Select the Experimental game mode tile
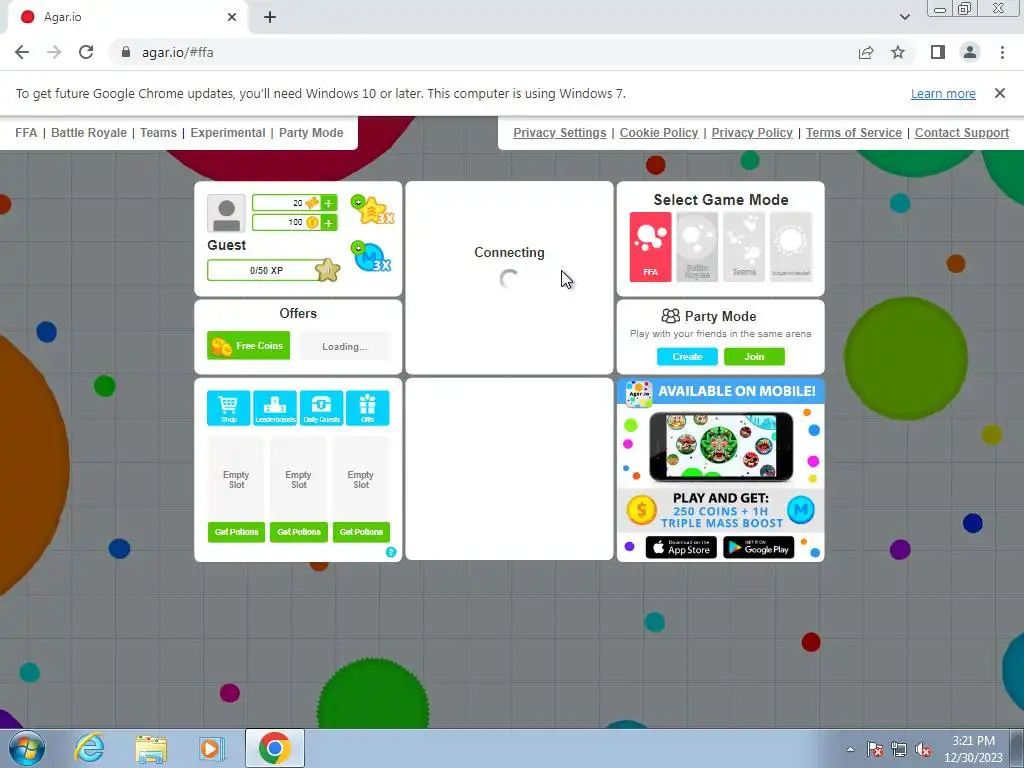1024x768 pixels. click(x=791, y=247)
